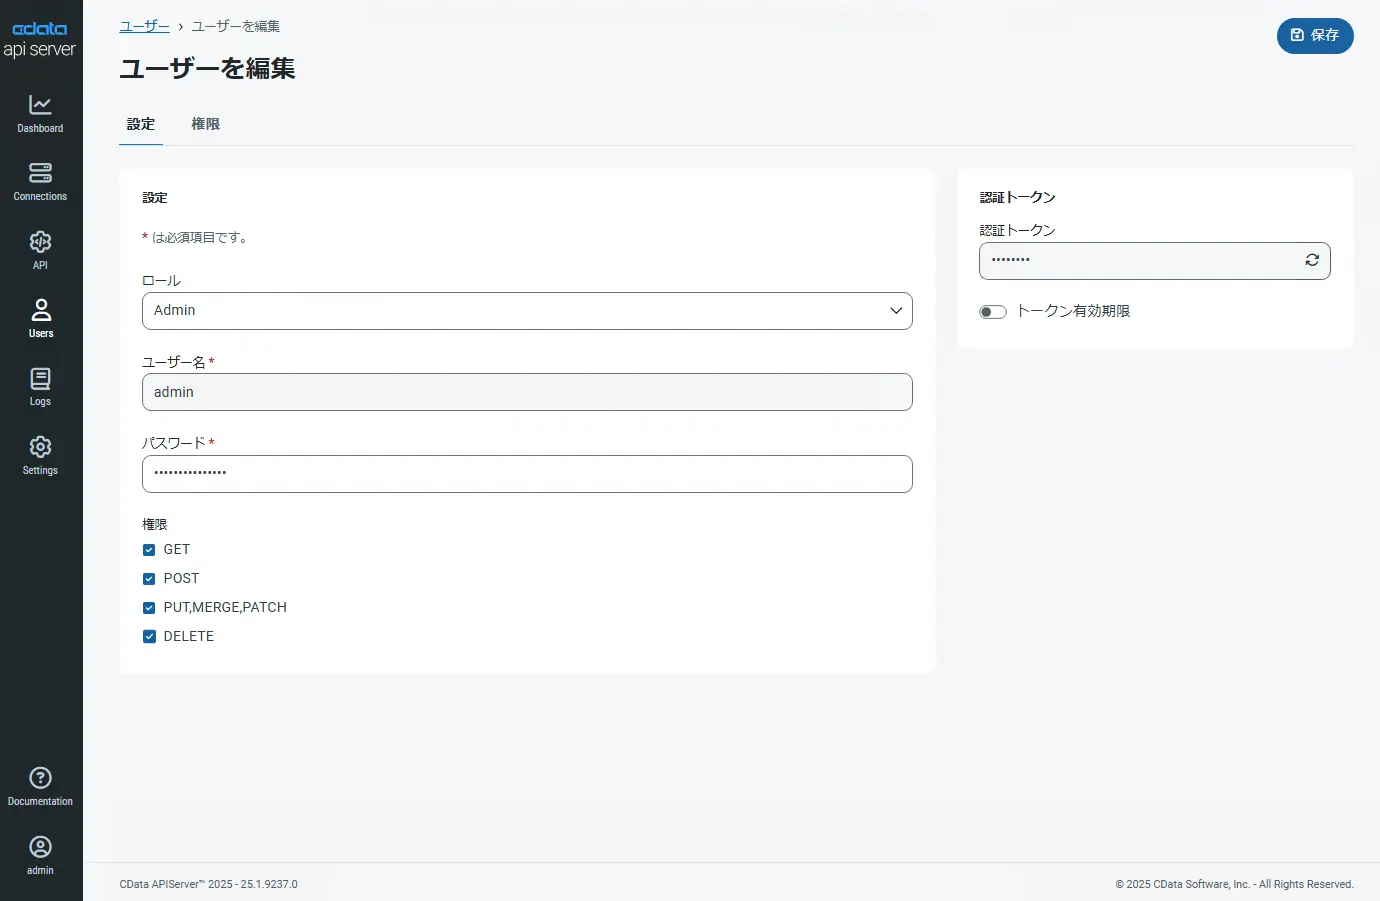Viewport: 1380px width, 901px height.
Task: Open the admin account menu
Action: [40, 853]
